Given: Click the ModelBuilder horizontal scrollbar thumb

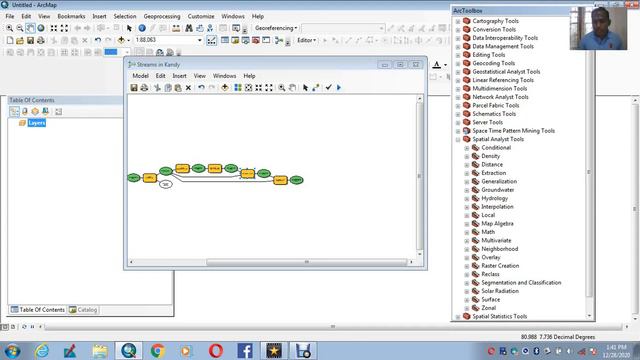Looking at the screenshot, I should tap(306, 262).
